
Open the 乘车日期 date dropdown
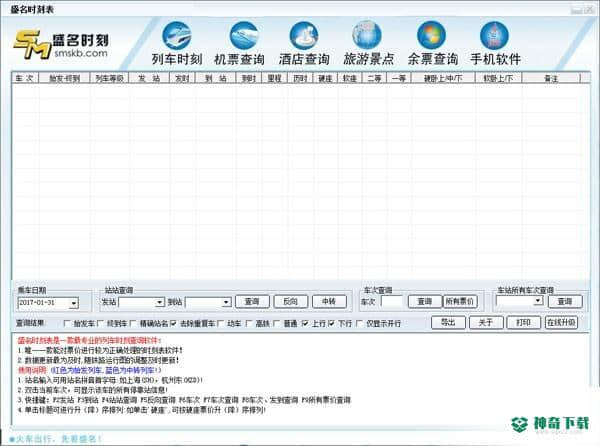(73, 303)
